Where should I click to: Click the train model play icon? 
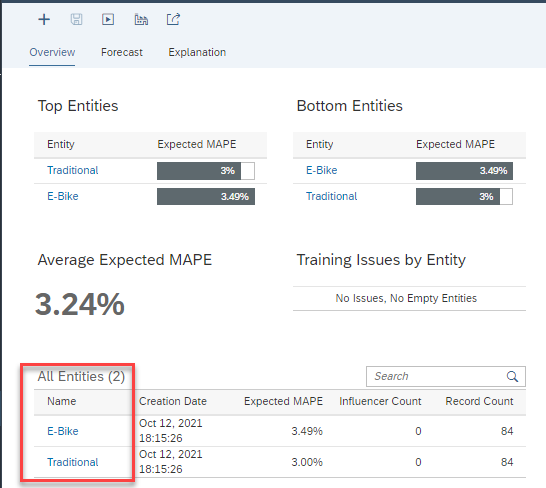tap(108, 20)
